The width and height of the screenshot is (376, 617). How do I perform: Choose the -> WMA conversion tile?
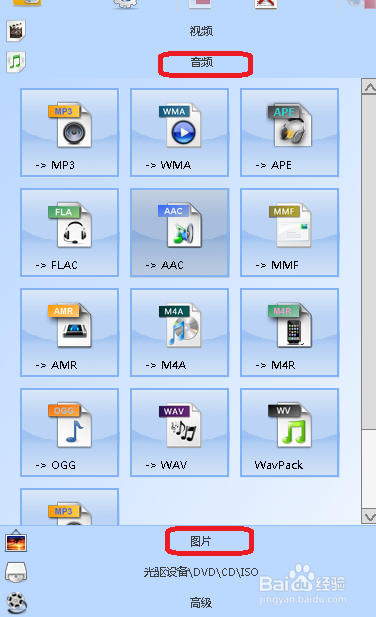(x=179, y=133)
